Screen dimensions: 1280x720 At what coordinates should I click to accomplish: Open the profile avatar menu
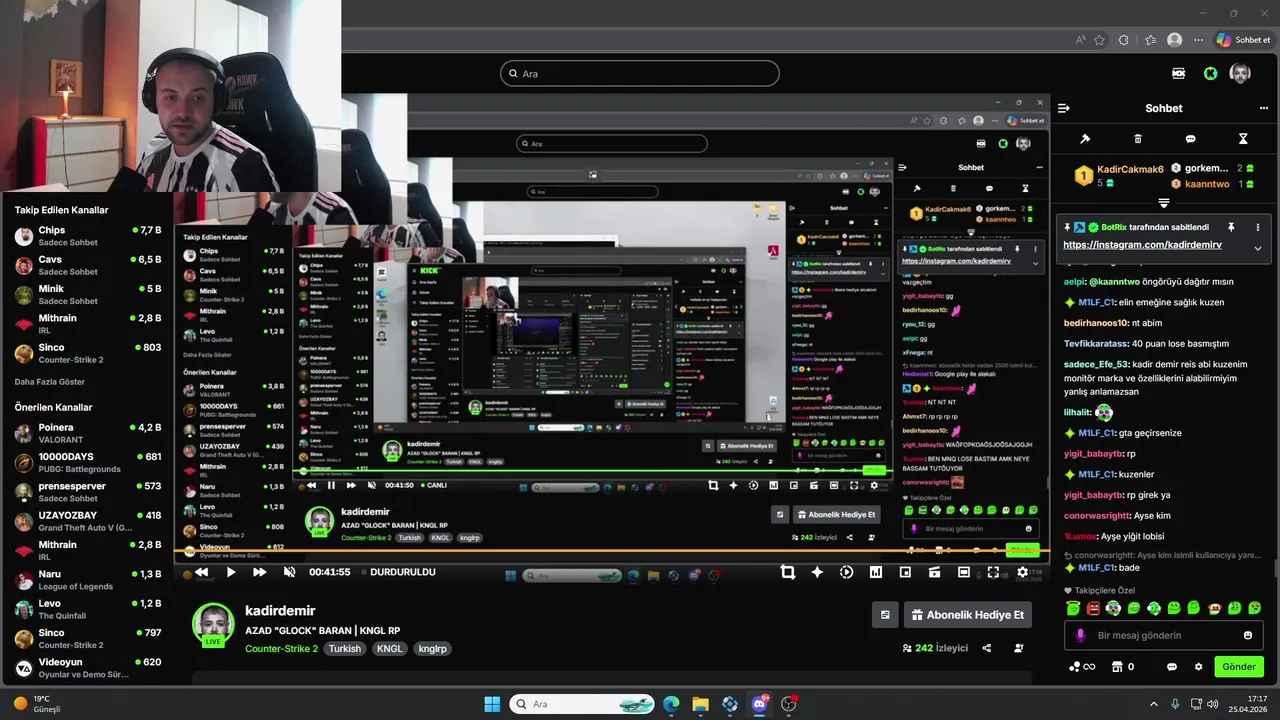coord(1240,73)
